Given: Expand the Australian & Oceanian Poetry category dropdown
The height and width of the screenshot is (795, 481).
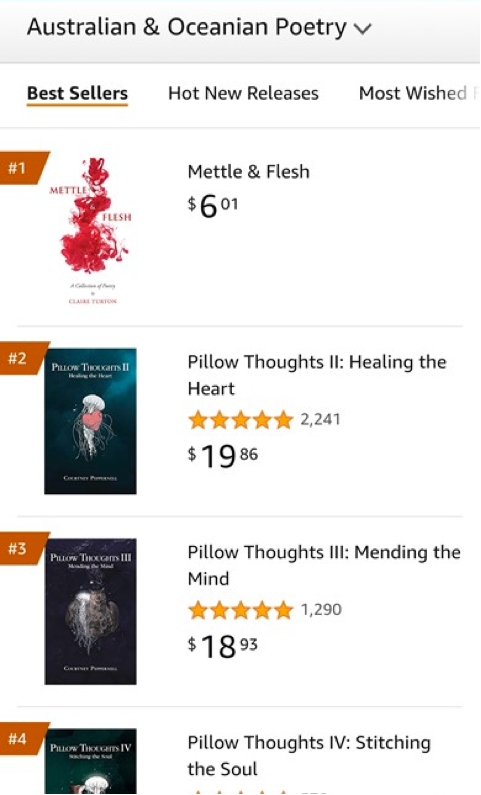Looking at the screenshot, I should click(199, 27).
